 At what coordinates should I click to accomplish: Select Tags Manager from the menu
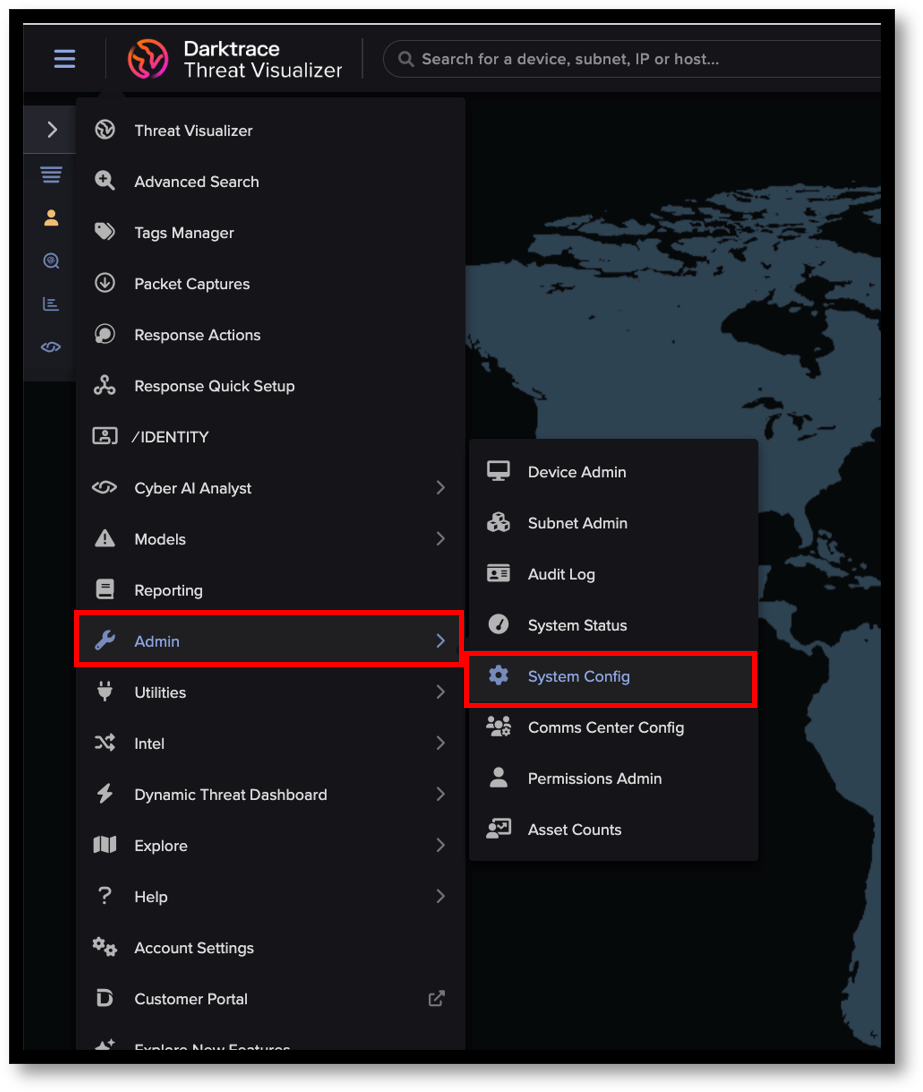[270, 233]
